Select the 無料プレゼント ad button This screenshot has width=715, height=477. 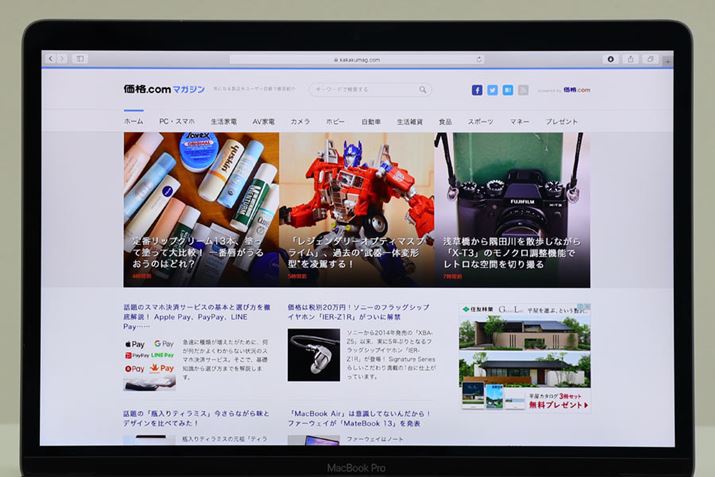(558, 404)
